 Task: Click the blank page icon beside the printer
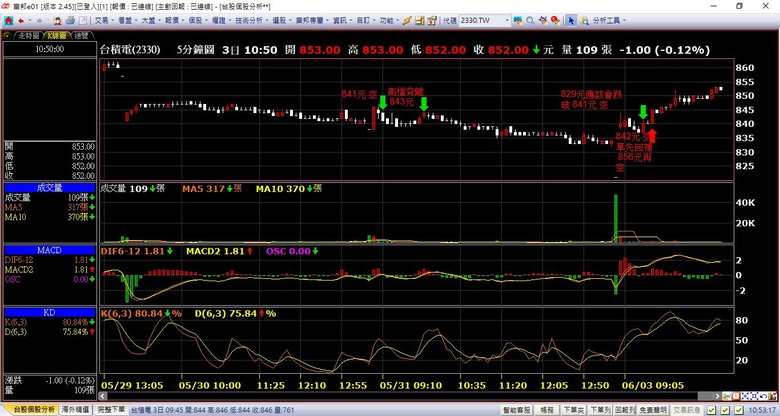pyautogui.click(x=83, y=20)
